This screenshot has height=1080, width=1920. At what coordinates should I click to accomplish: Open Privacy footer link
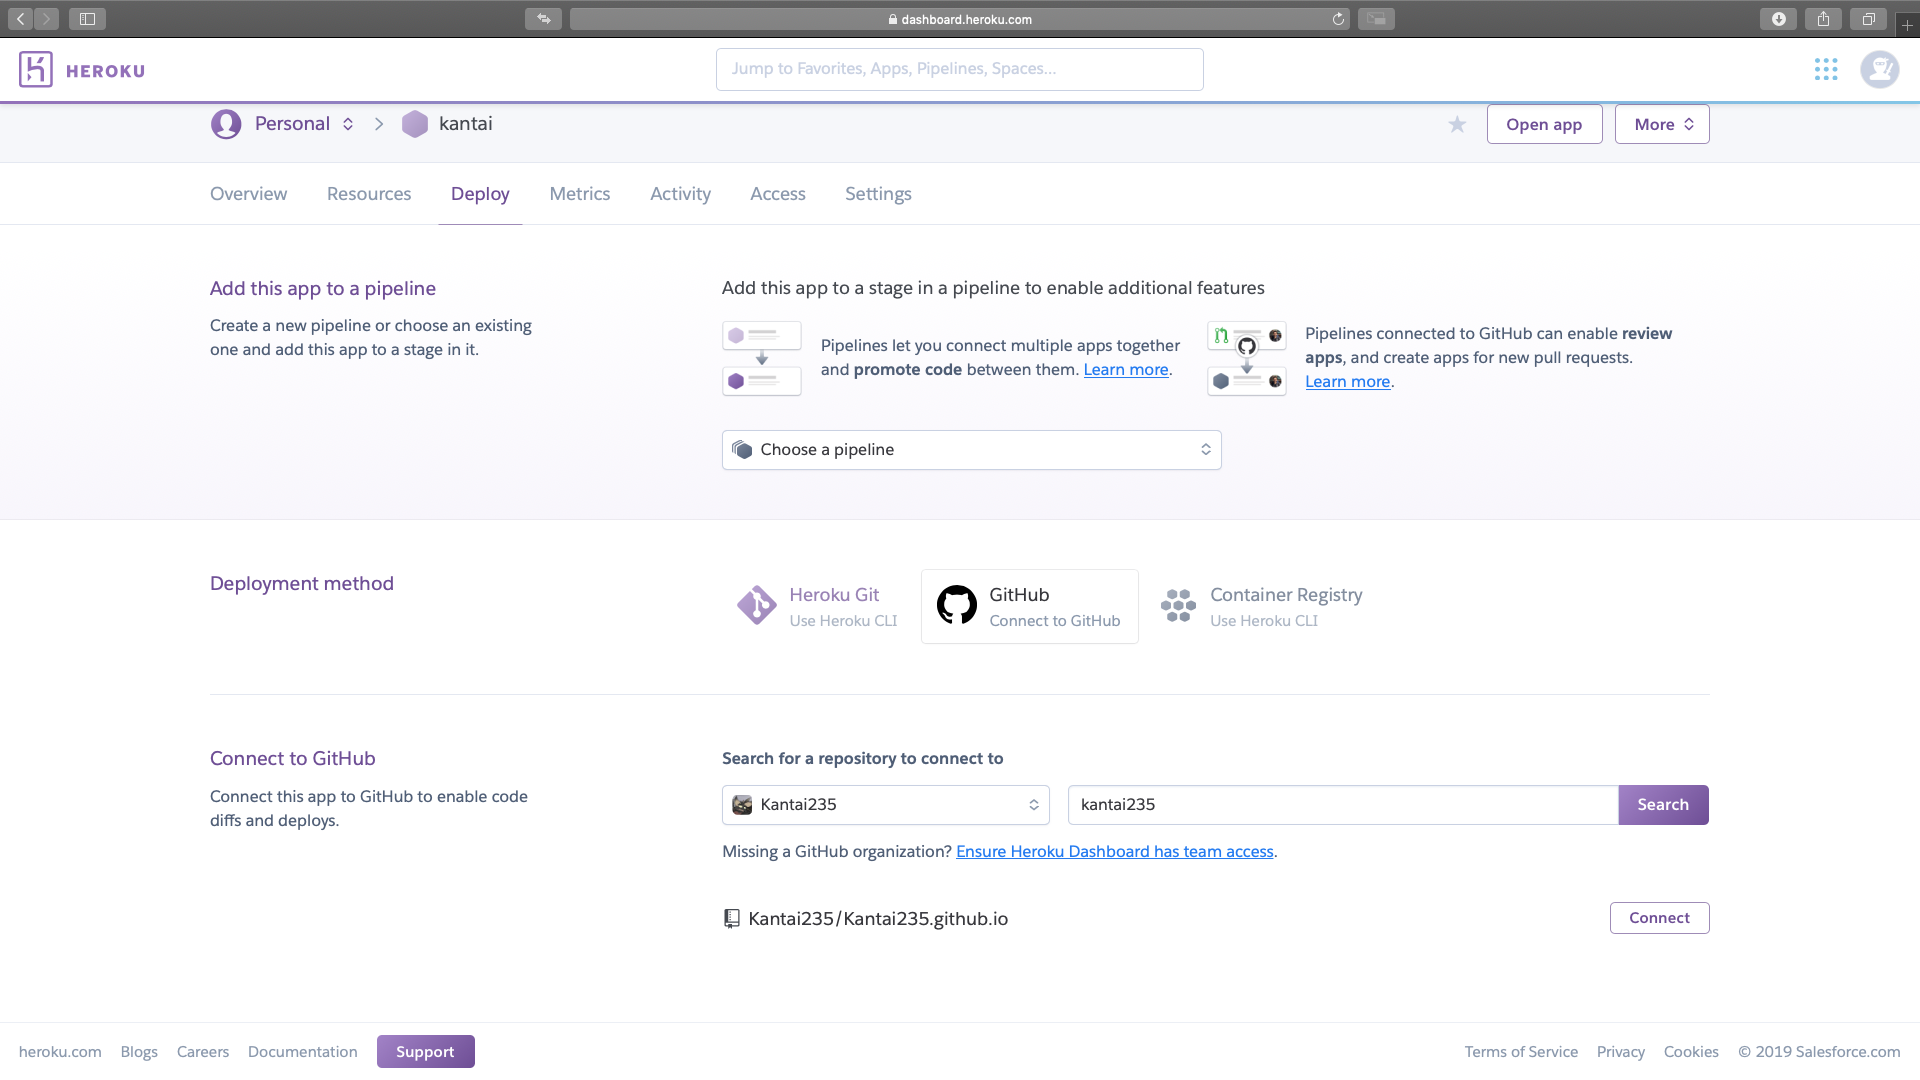[1621, 1052]
